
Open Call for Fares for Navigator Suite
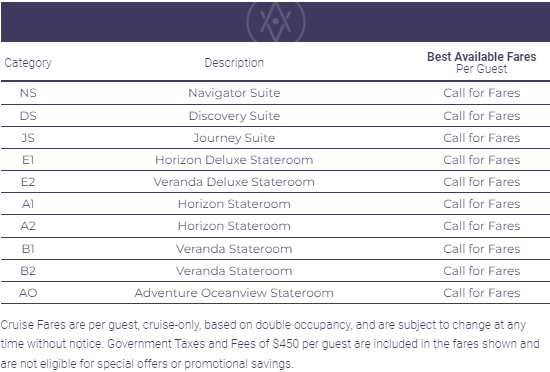point(481,93)
